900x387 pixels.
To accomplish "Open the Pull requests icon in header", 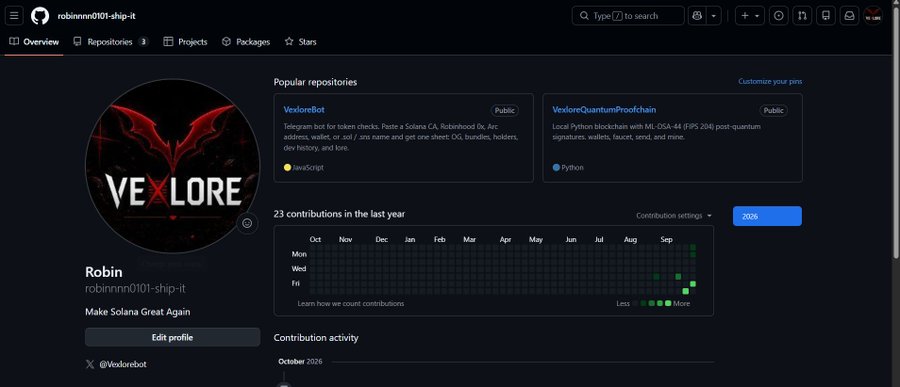I will point(802,16).
